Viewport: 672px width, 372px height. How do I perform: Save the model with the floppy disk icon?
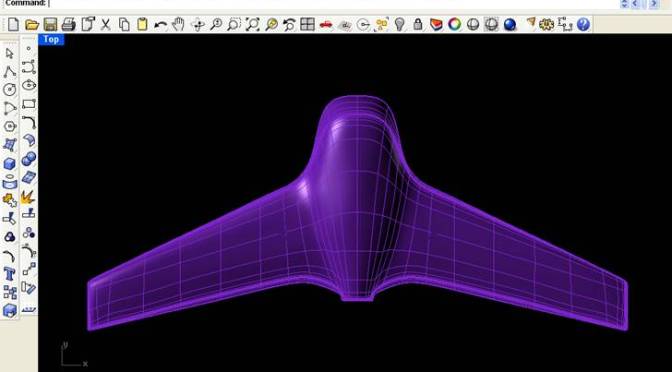pos(50,24)
